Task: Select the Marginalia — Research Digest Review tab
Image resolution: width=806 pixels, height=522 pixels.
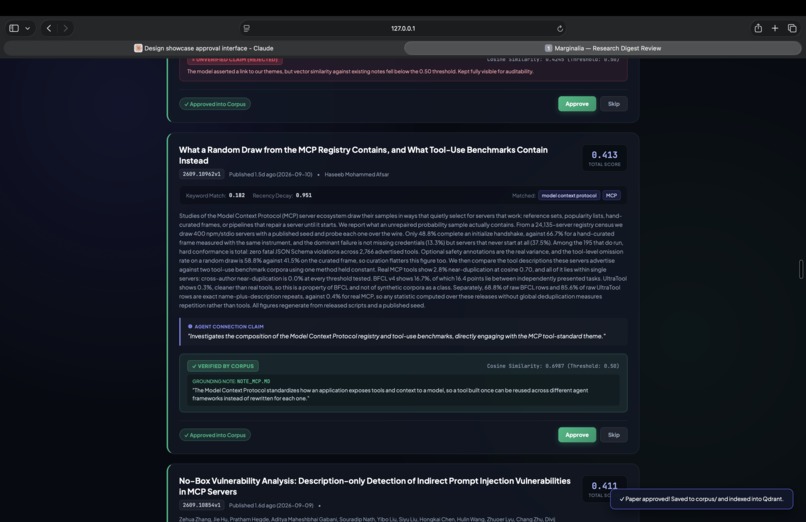Action: 602,48
